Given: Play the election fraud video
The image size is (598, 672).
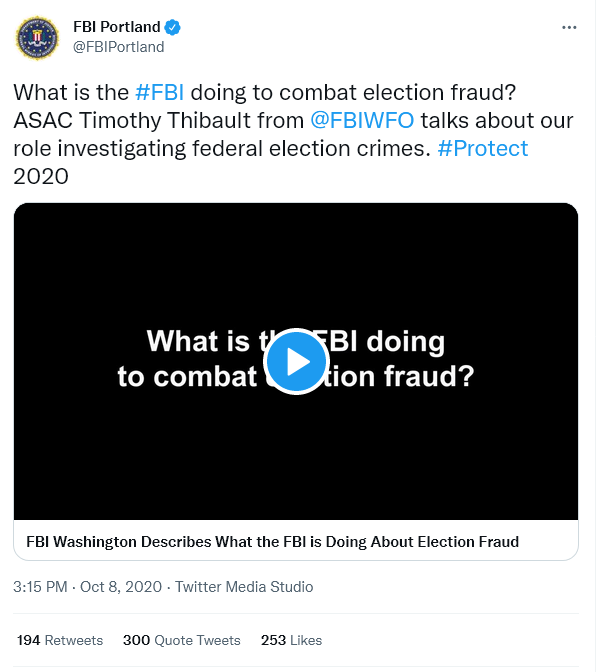Looking at the screenshot, I should click(x=296, y=361).
